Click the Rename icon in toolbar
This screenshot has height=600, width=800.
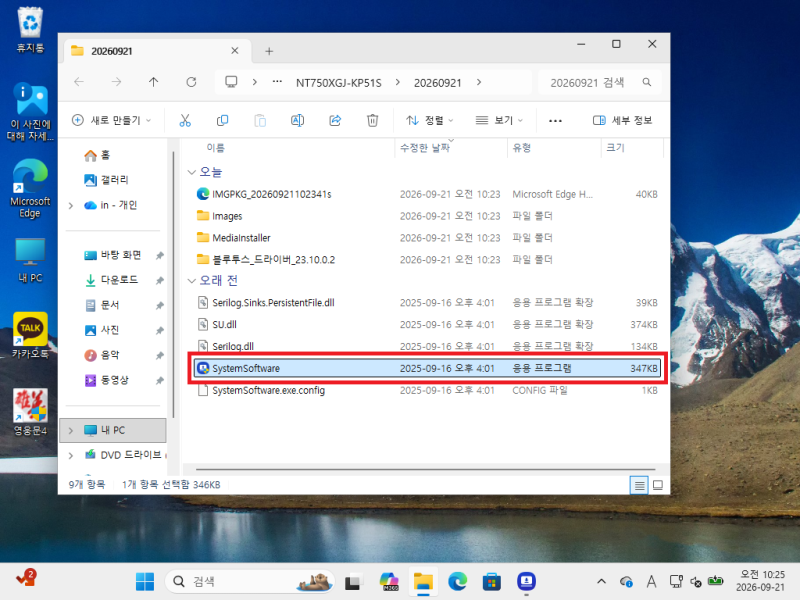[x=297, y=120]
